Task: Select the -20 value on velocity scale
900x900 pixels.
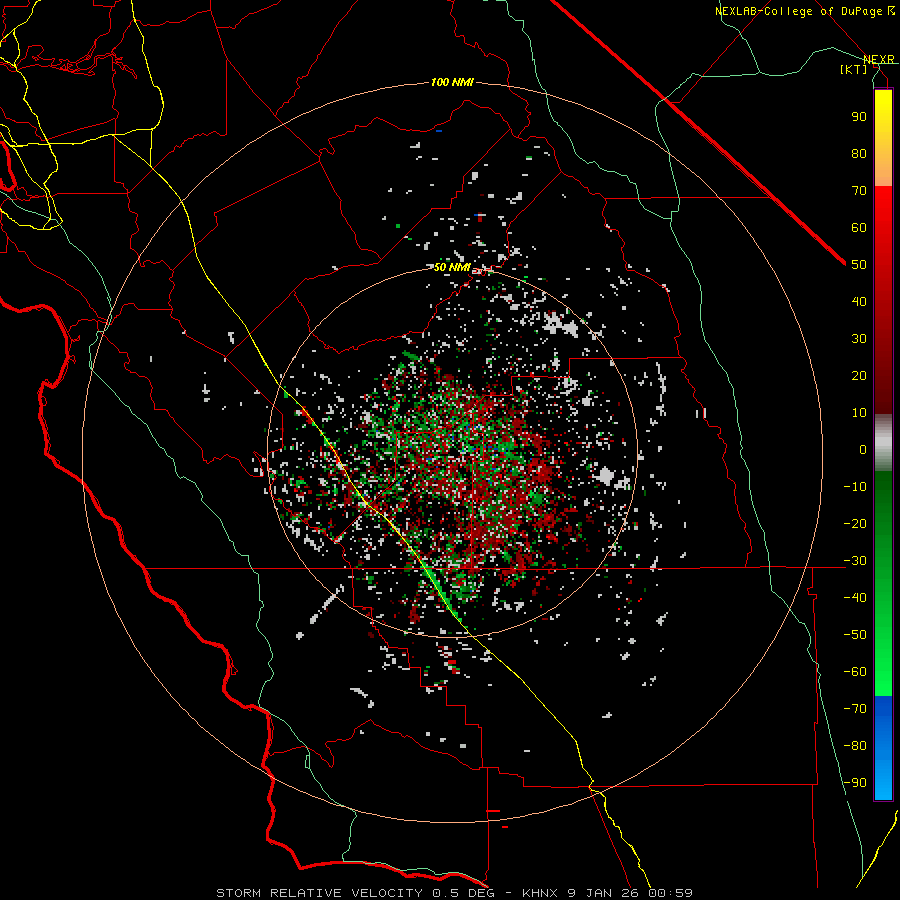Action: (x=855, y=524)
